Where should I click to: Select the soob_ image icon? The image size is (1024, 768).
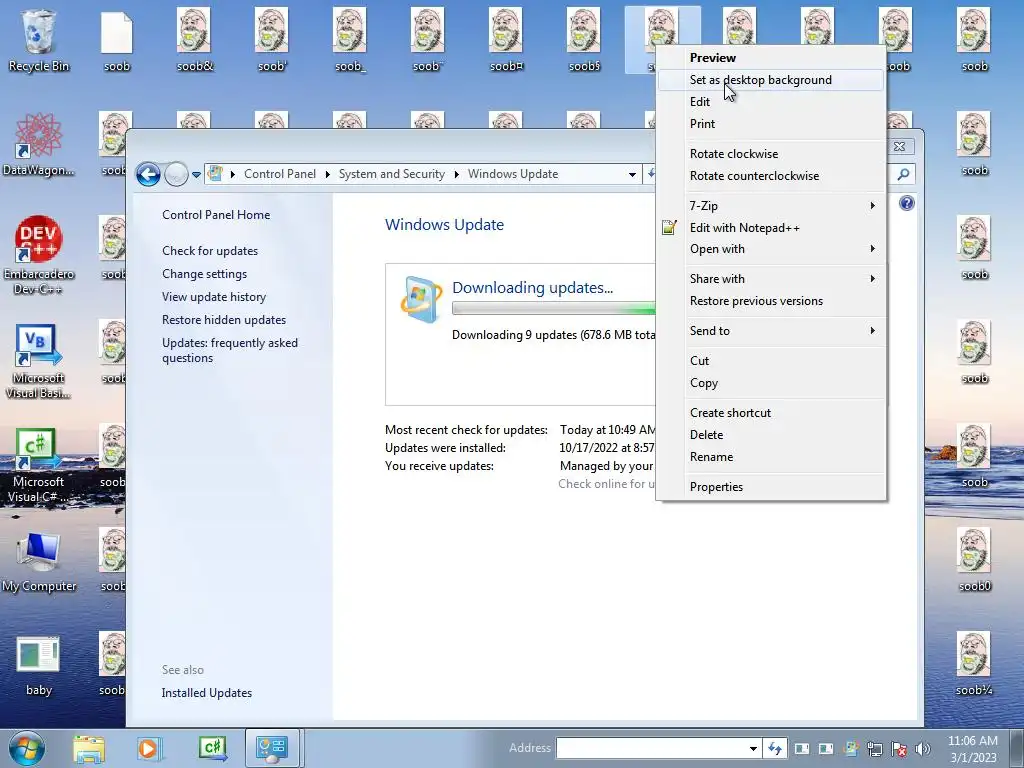(350, 40)
